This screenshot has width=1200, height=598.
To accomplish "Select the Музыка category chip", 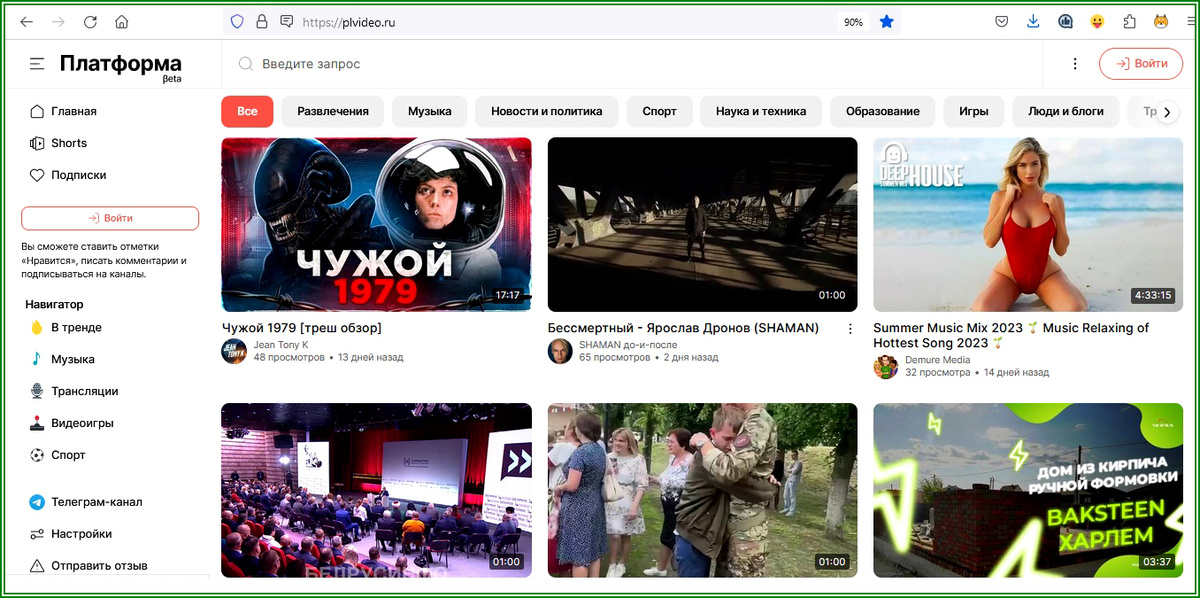I will 430,111.
